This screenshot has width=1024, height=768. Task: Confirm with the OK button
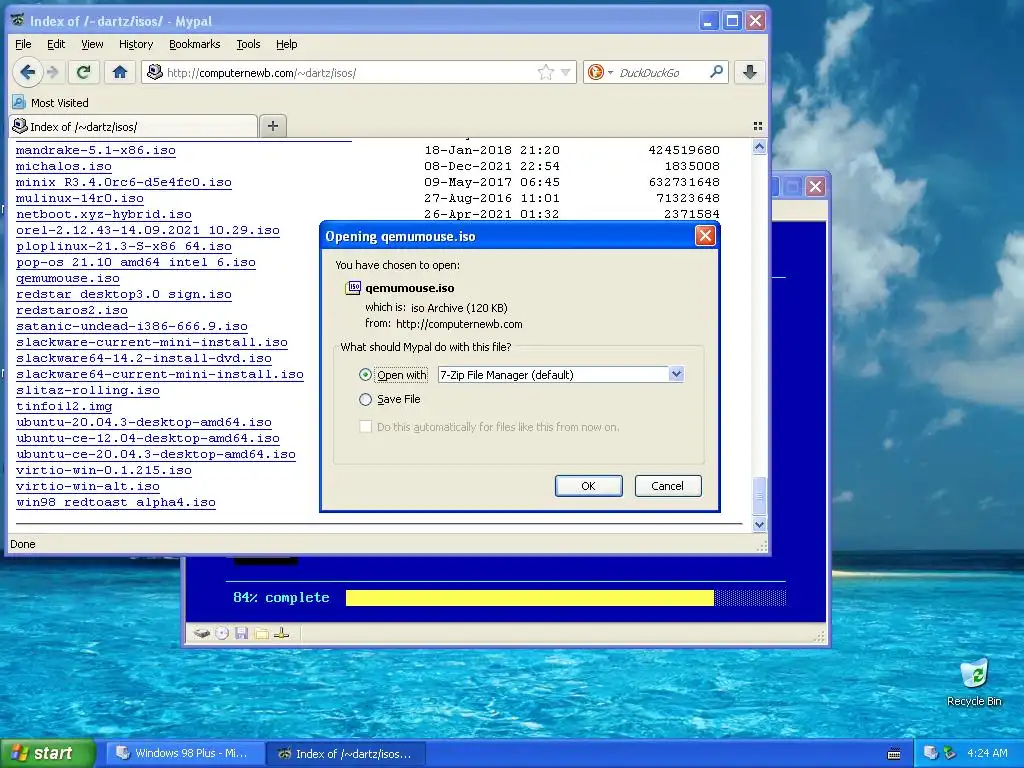pos(588,486)
